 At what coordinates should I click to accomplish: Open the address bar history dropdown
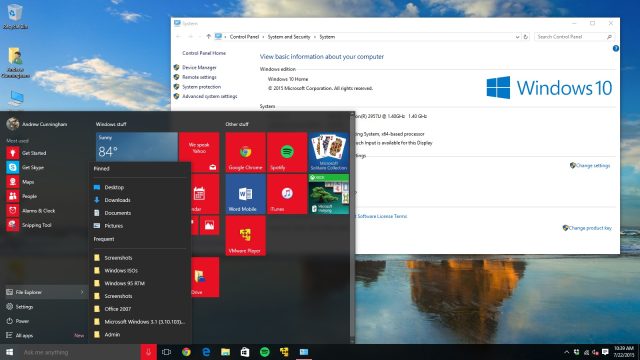pyautogui.click(x=517, y=37)
